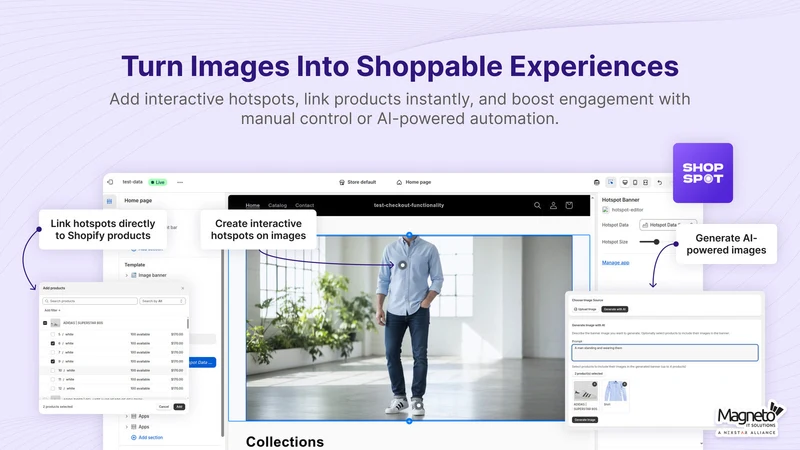Screen dimensions: 800x450
Task: Click the Adidas Superstar product thumbnail
Action: [x=585, y=391]
